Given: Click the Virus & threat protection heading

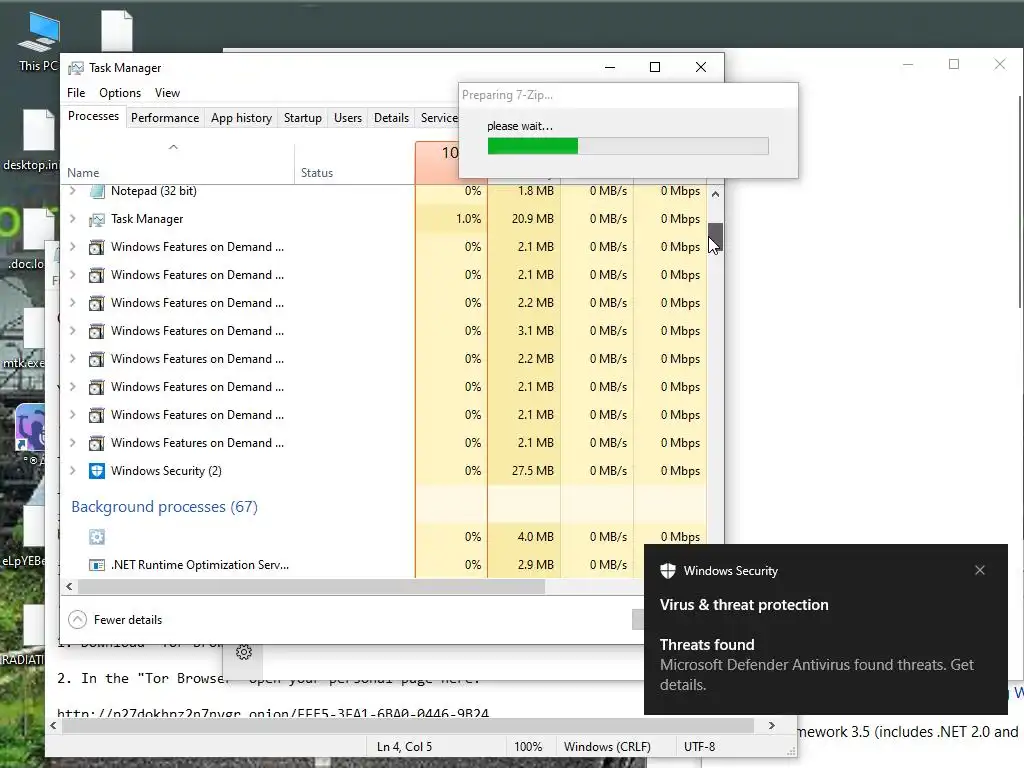Looking at the screenshot, I should (x=744, y=605).
